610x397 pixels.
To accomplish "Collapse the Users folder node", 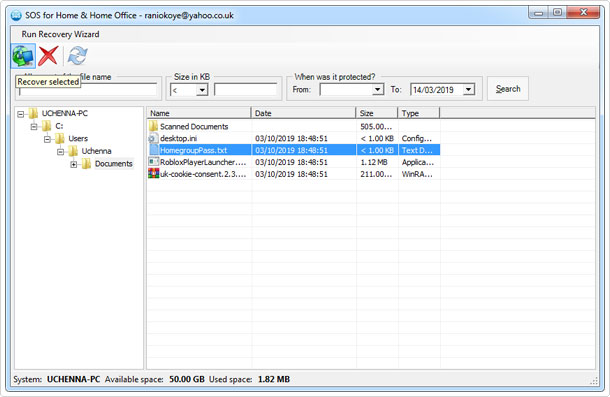I will click(x=47, y=139).
